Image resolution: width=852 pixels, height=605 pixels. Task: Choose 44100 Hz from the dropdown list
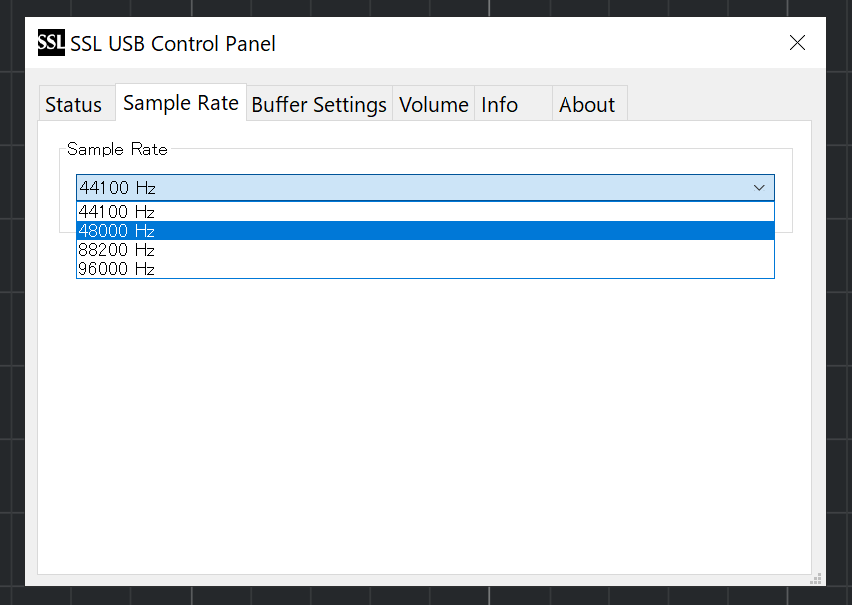click(x=425, y=211)
